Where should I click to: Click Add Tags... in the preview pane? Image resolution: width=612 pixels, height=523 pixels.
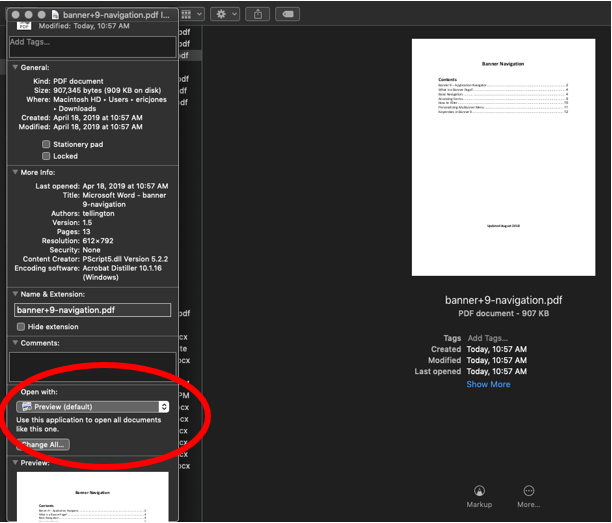[x=488, y=338]
